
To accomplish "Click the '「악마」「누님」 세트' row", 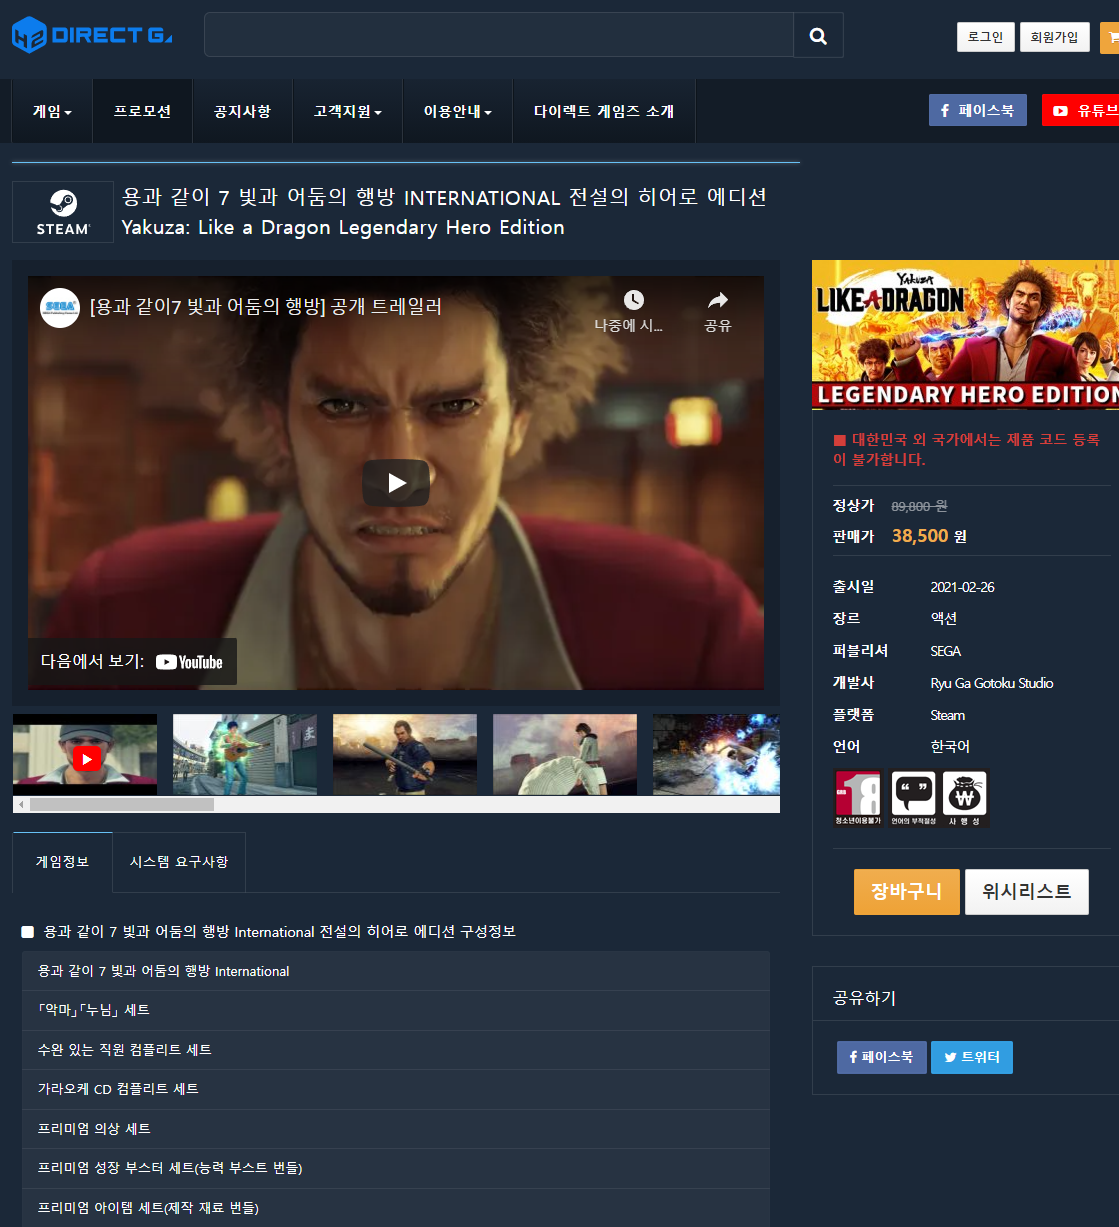I will coord(396,1010).
